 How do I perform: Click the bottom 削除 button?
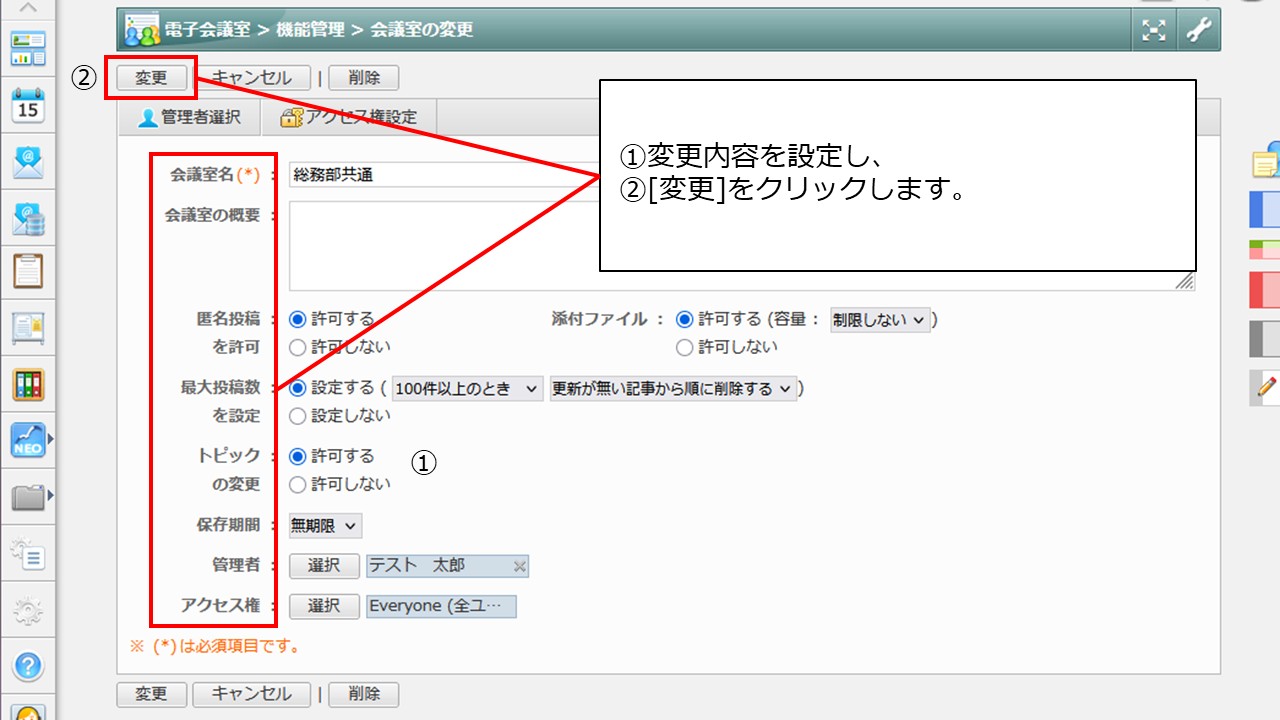pyautogui.click(x=364, y=694)
